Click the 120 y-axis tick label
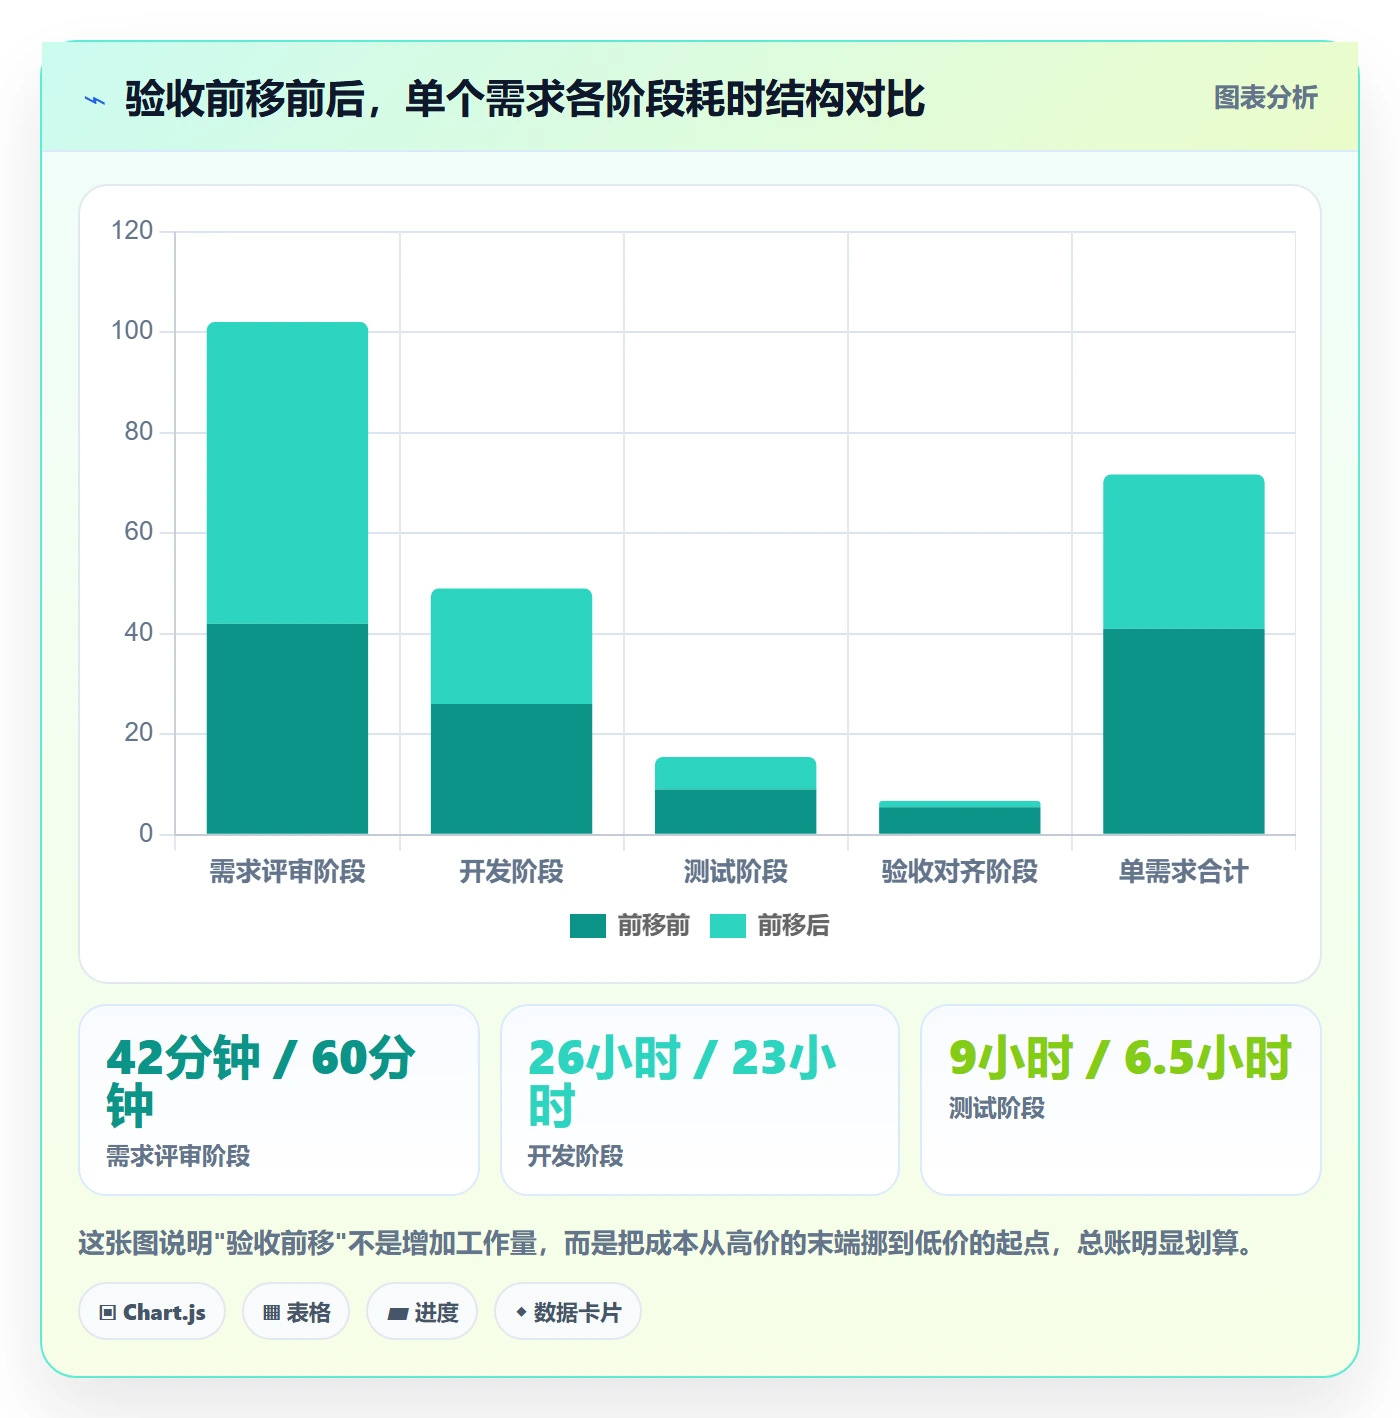 pyautogui.click(x=132, y=231)
